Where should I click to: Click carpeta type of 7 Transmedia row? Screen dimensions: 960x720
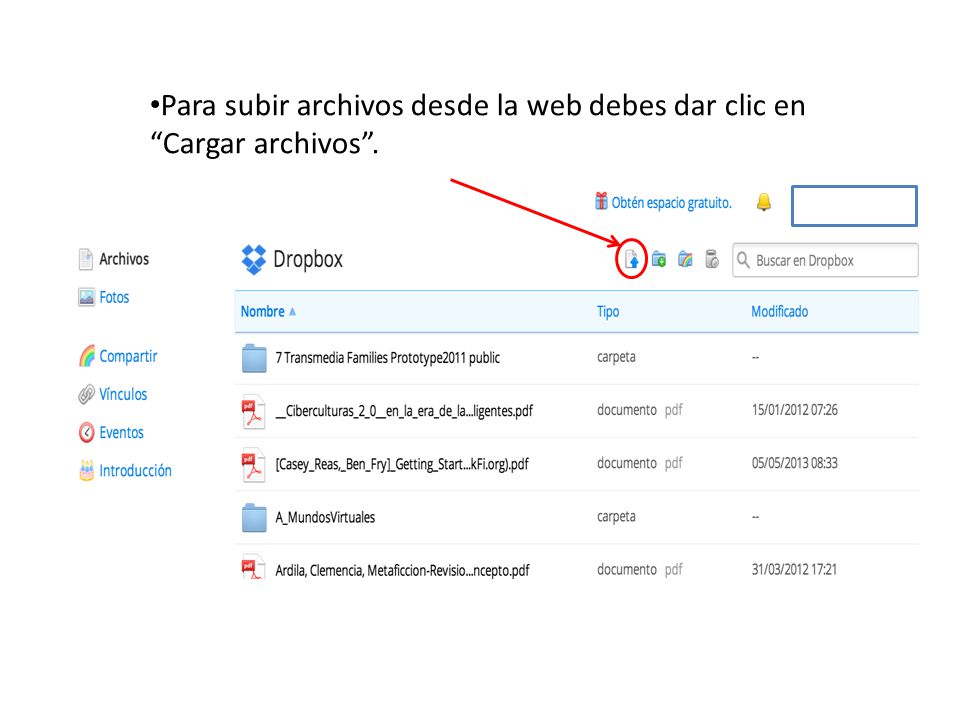[616, 357]
